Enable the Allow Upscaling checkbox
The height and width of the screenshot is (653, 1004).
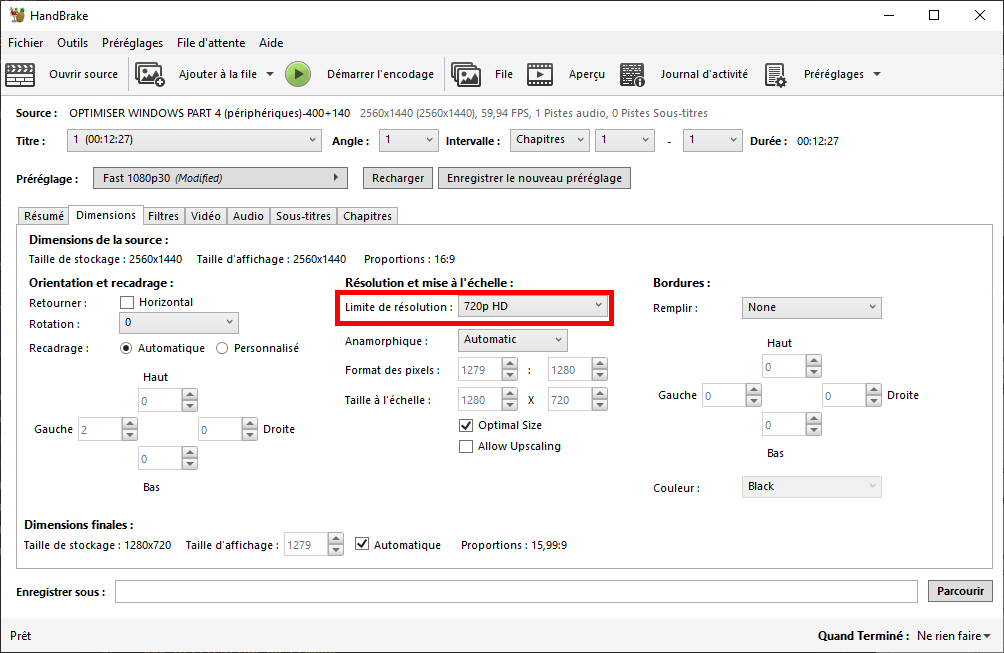[466, 446]
